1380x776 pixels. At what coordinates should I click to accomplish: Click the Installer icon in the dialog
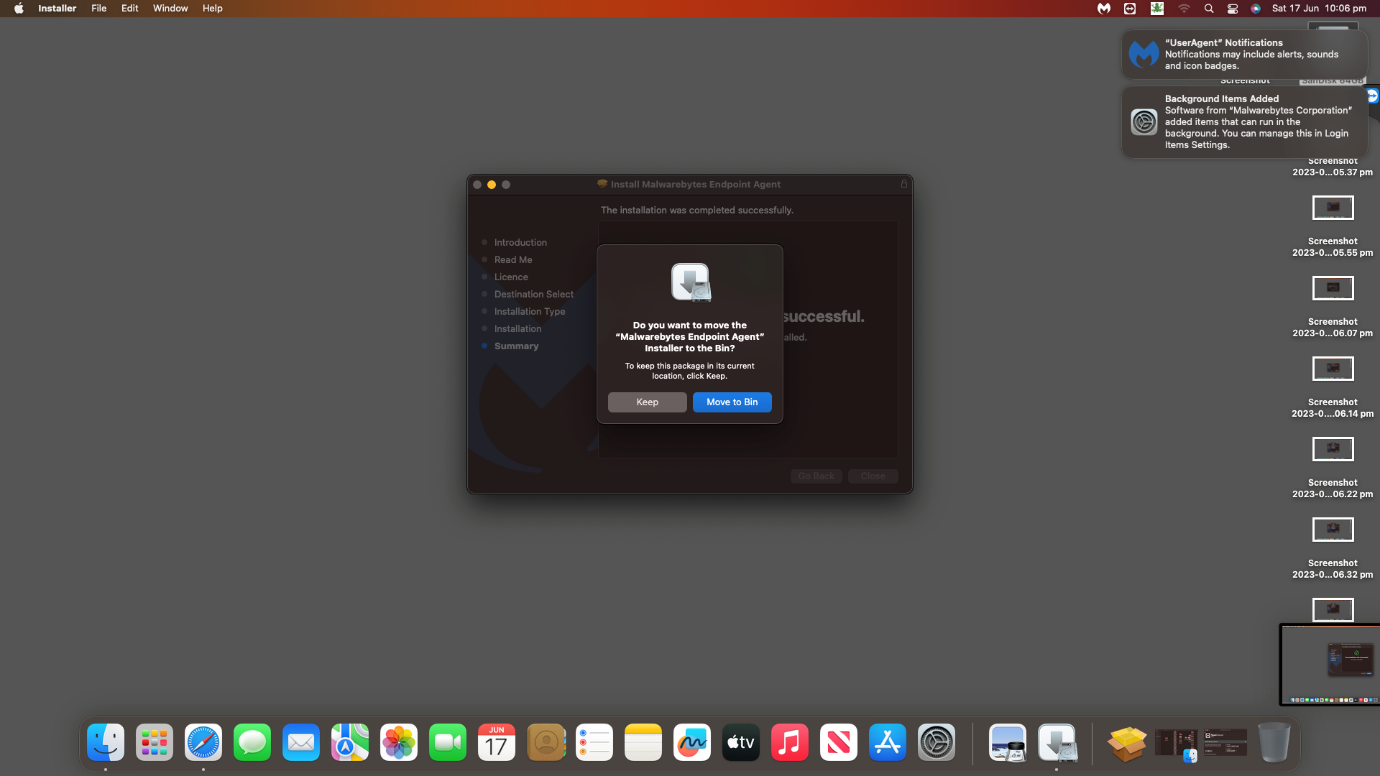690,282
